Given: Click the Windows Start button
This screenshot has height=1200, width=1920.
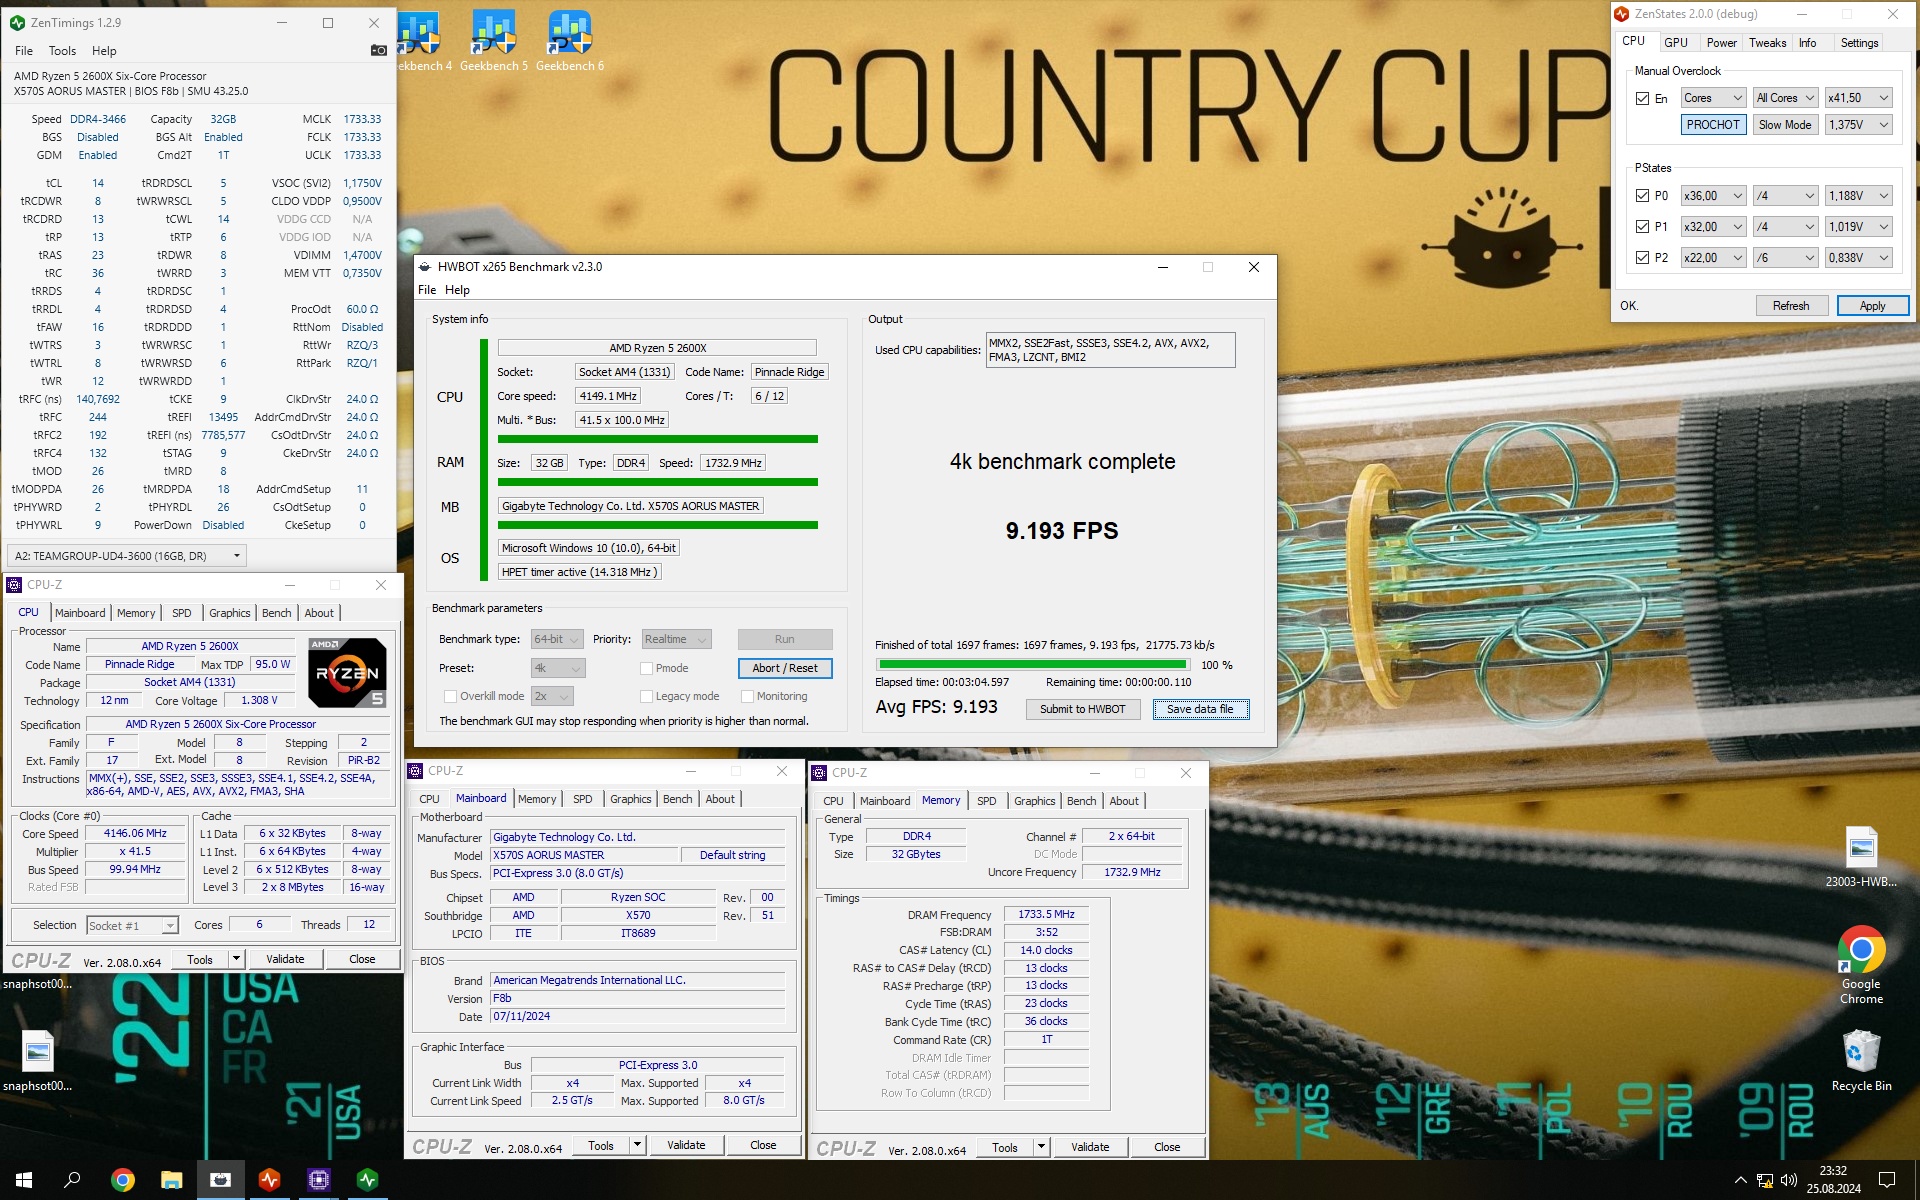Looking at the screenshot, I should coord(24,1180).
